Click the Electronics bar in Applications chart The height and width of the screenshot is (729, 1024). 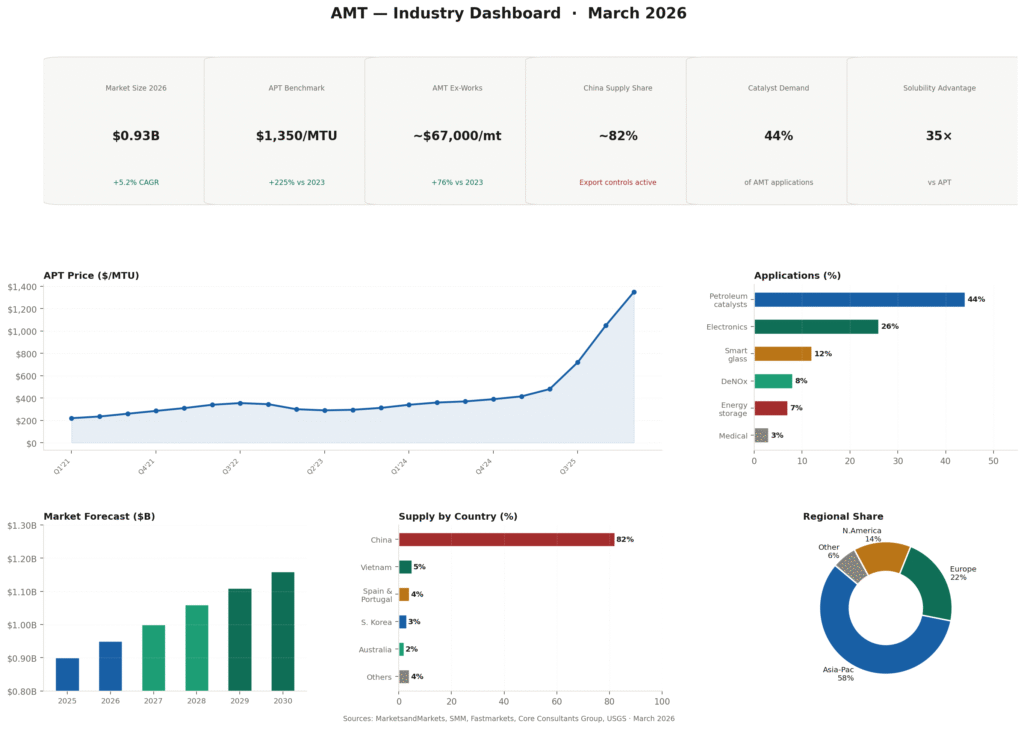815,326
